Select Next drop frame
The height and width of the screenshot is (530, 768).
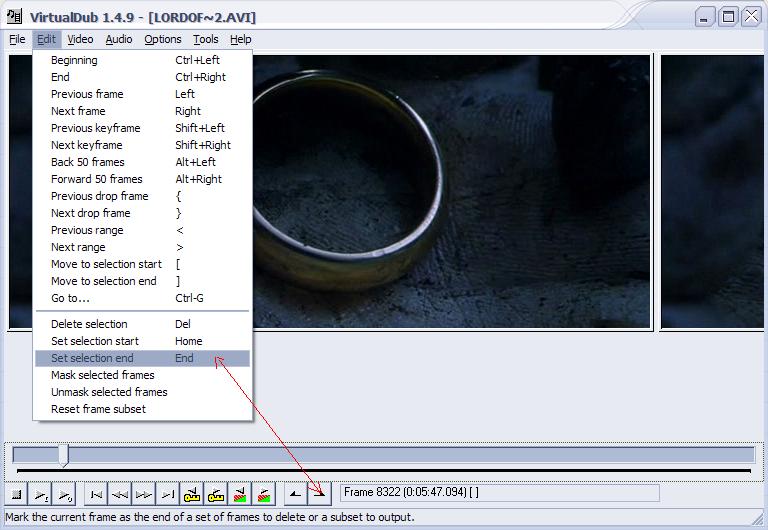pos(143,213)
